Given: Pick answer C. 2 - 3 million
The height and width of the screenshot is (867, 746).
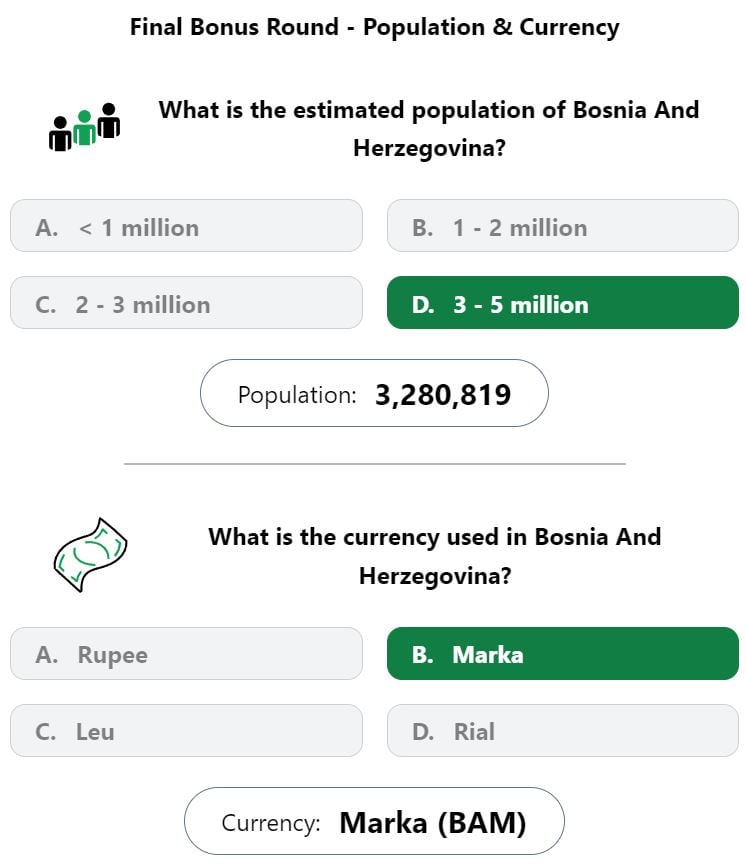Looking at the screenshot, I should point(186,302).
